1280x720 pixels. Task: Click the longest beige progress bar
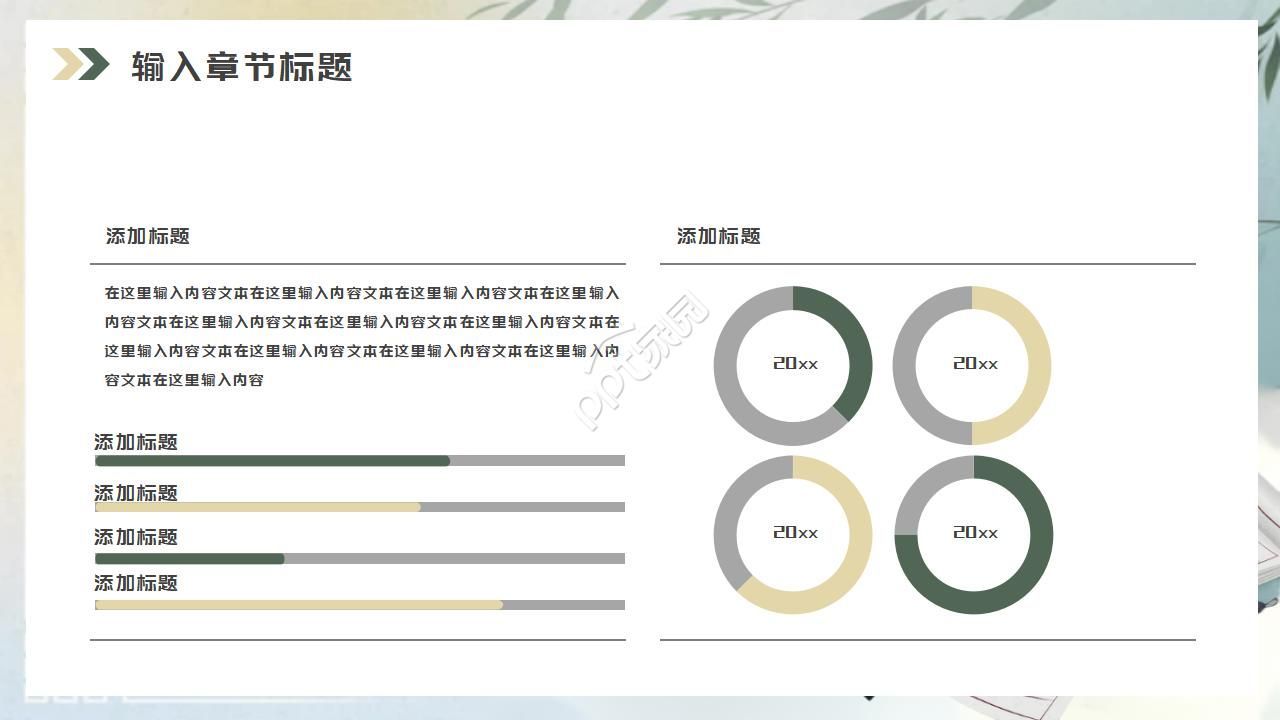[x=299, y=605]
